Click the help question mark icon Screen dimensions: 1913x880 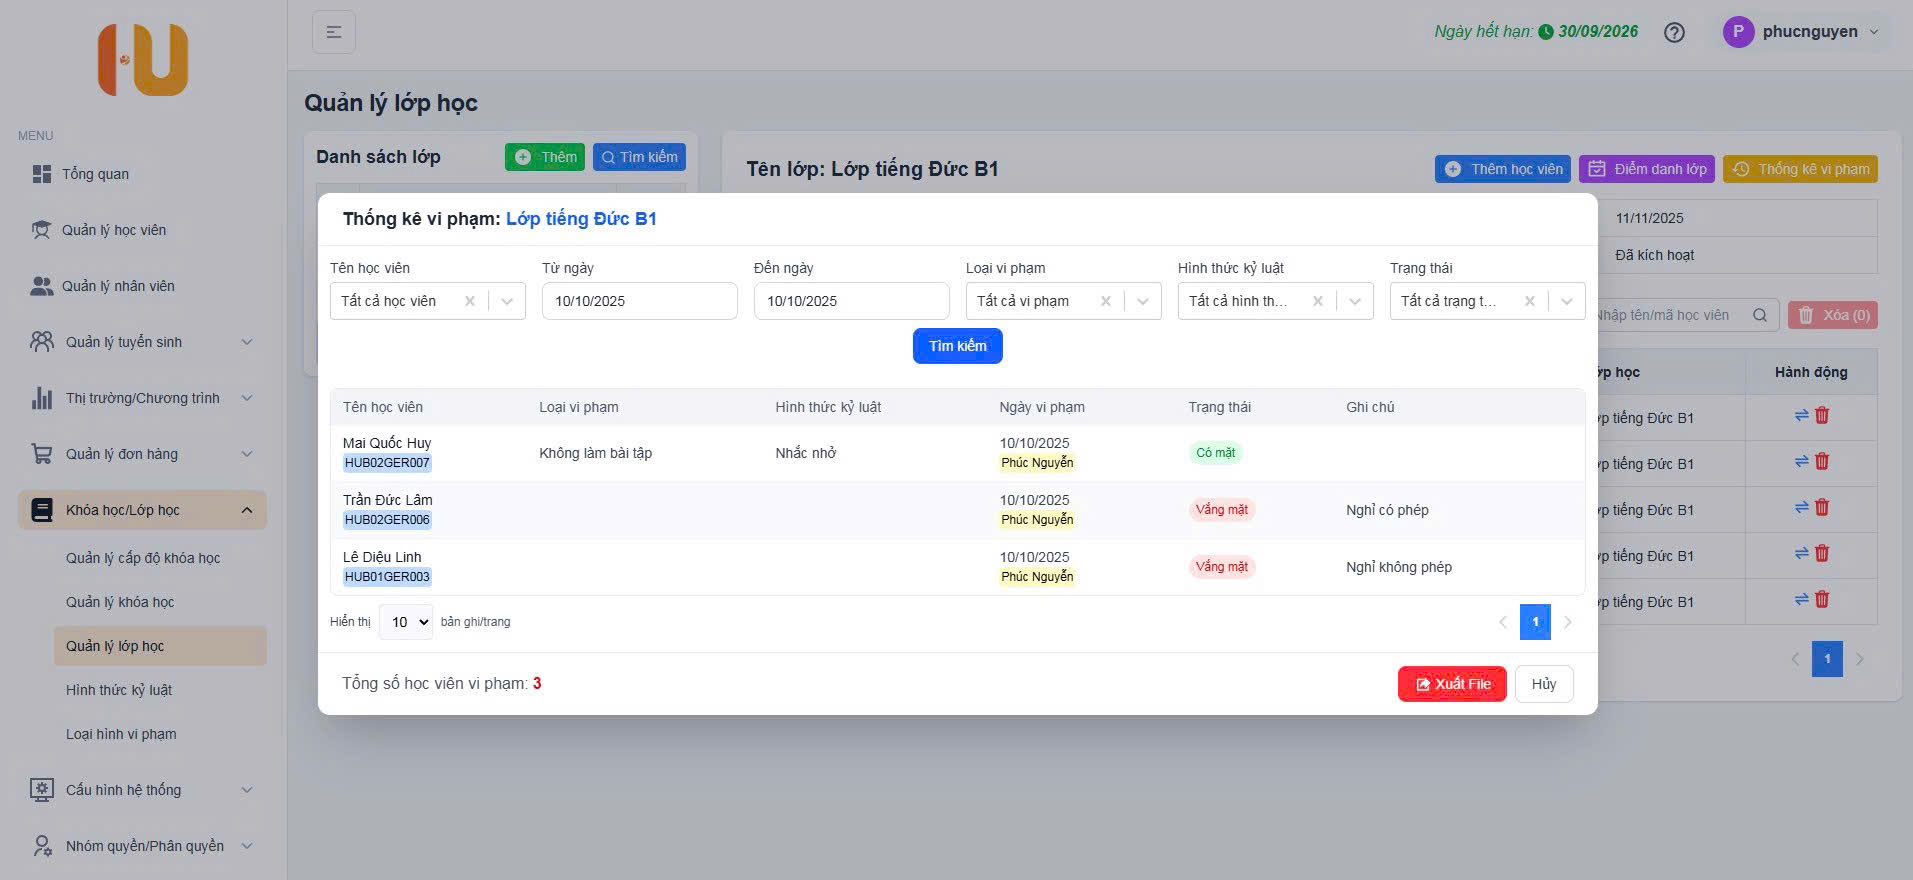pos(1674,32)
